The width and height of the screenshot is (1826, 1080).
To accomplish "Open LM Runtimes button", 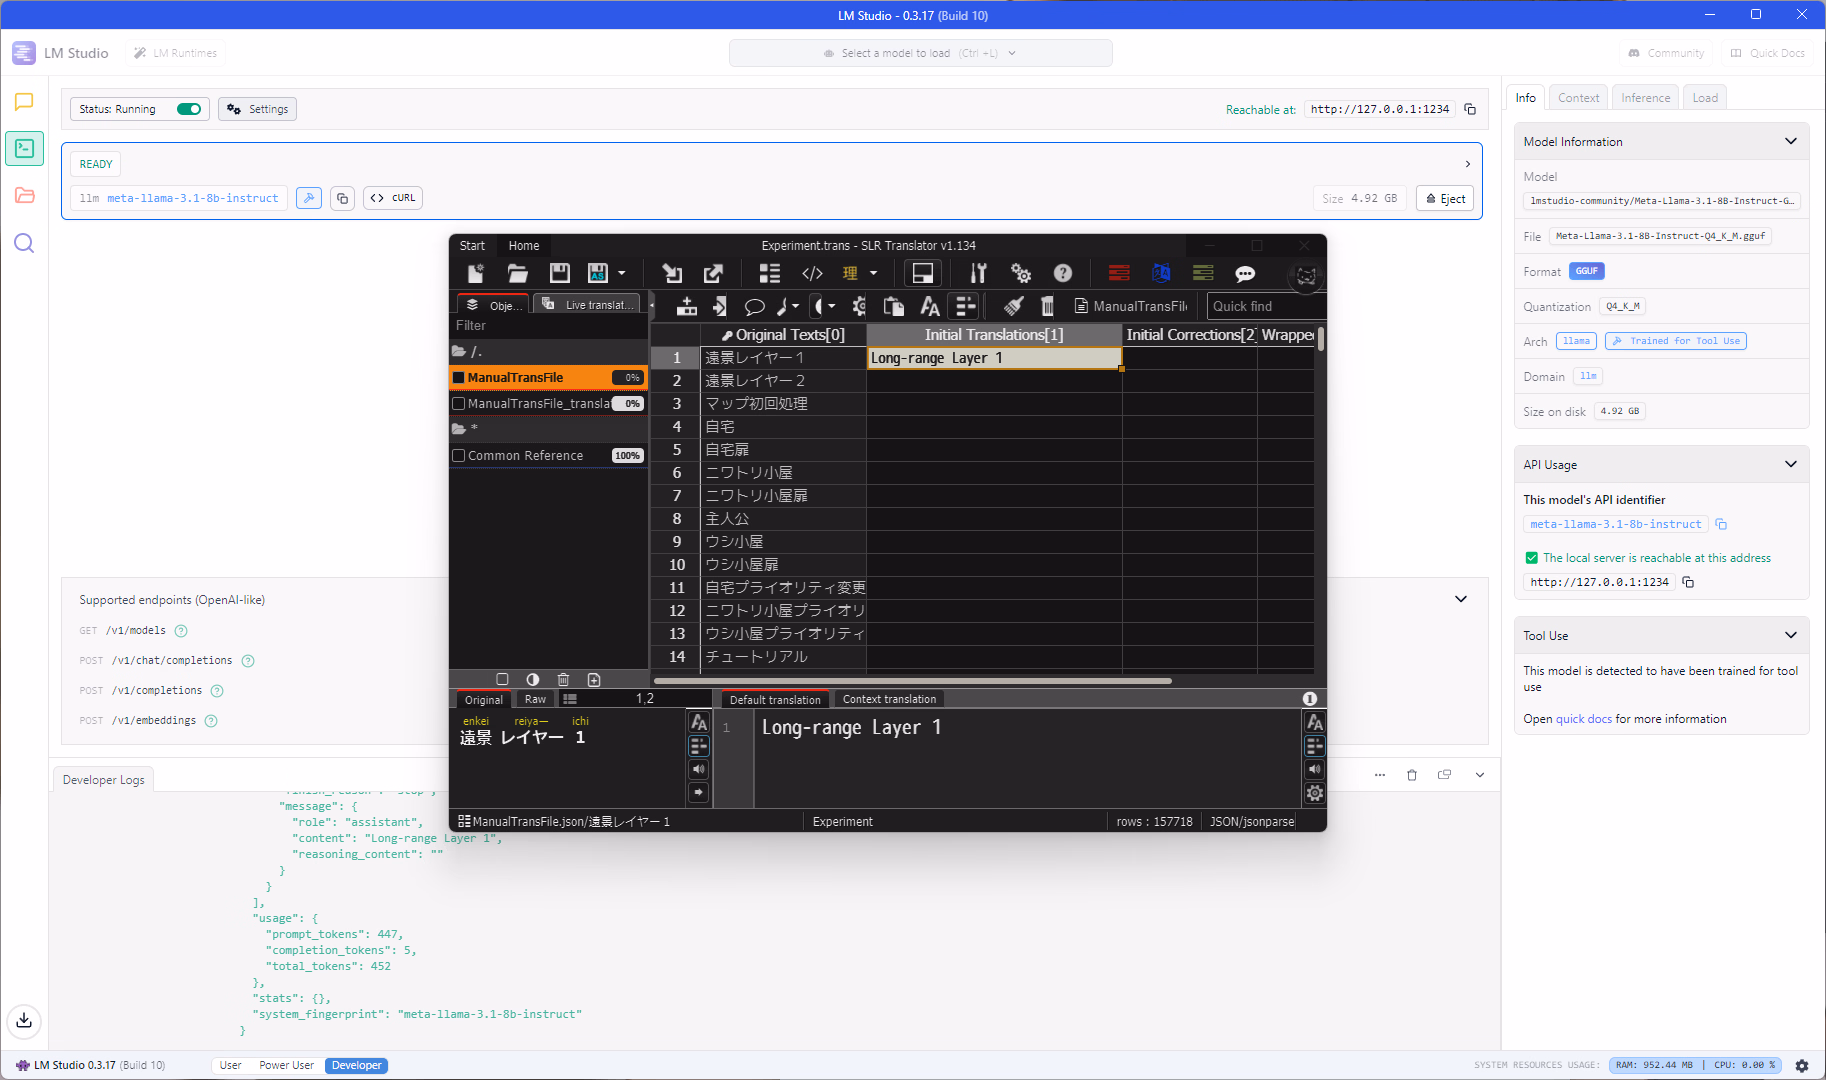I will click(x=176, y=53).
